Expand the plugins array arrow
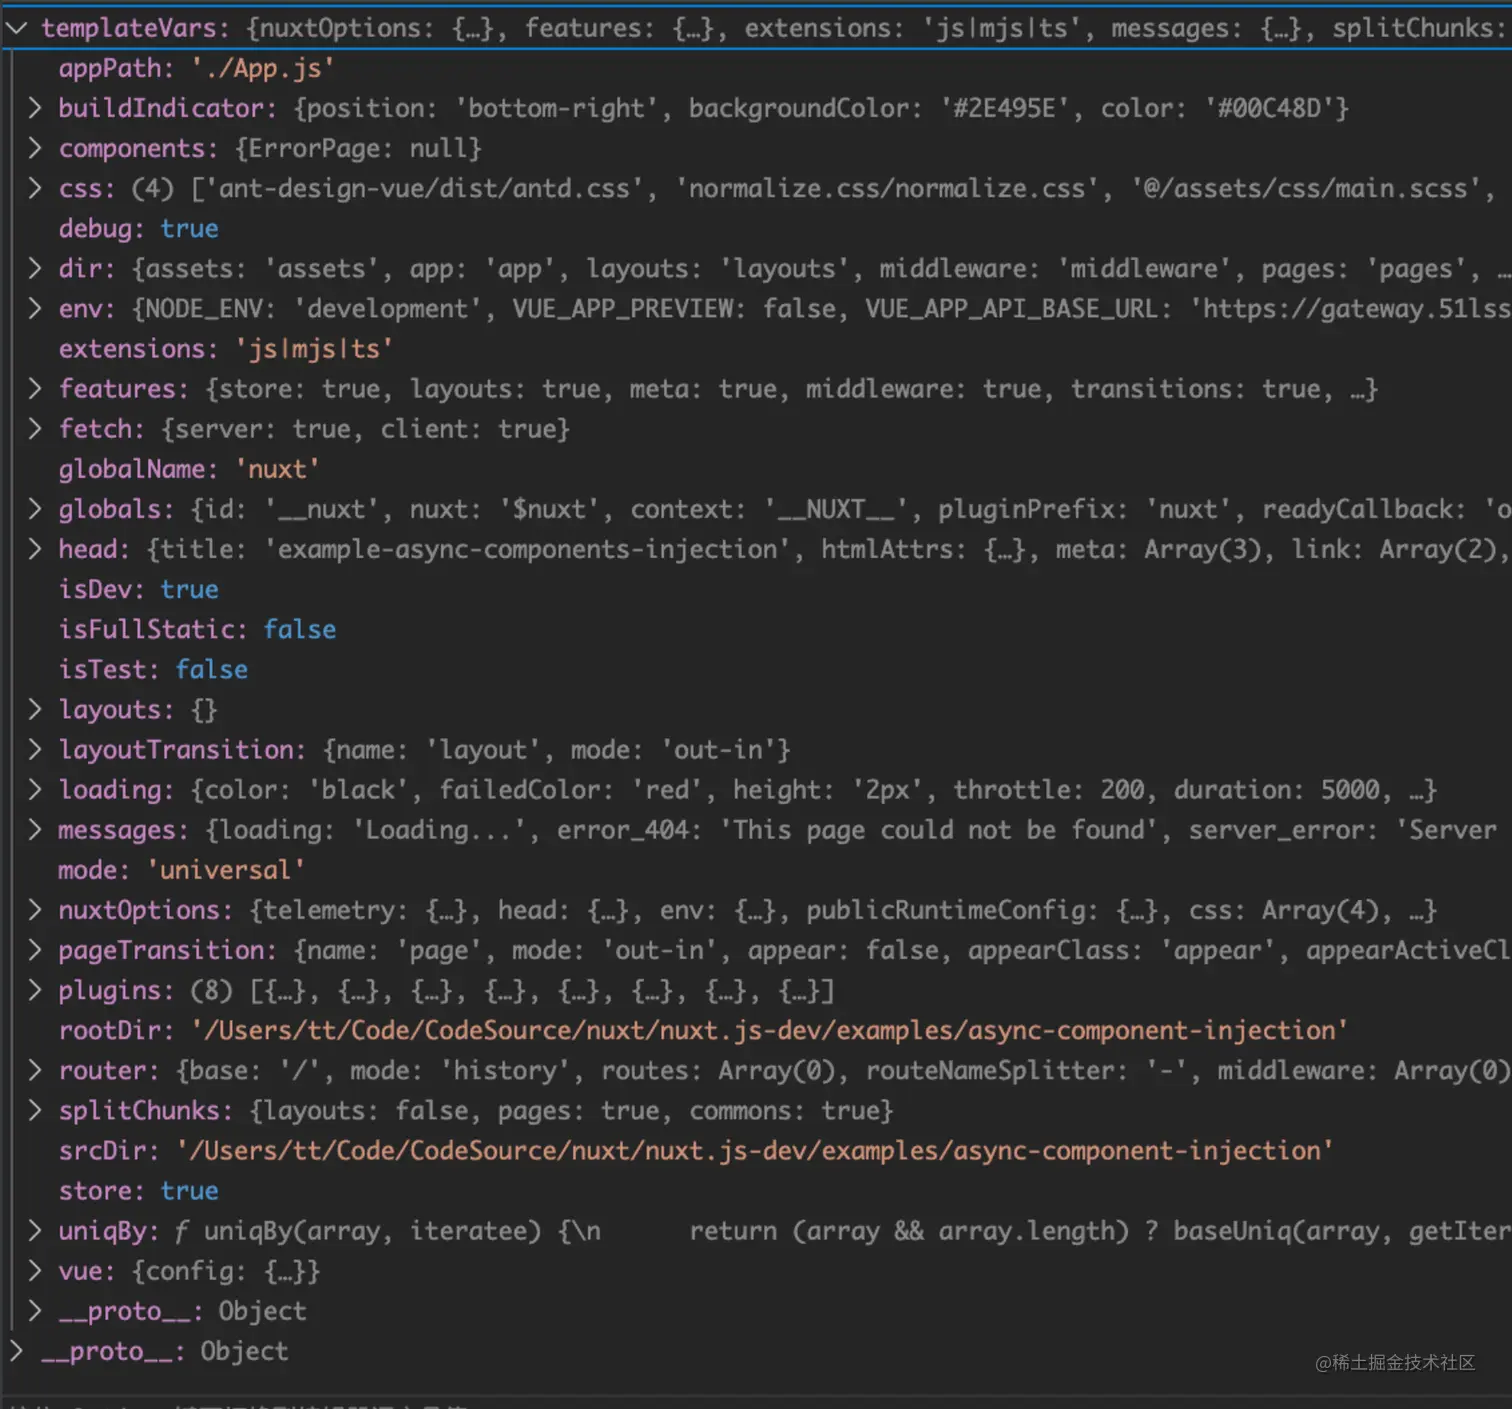Viewport: 1512px width, 1409px height. 34,990
